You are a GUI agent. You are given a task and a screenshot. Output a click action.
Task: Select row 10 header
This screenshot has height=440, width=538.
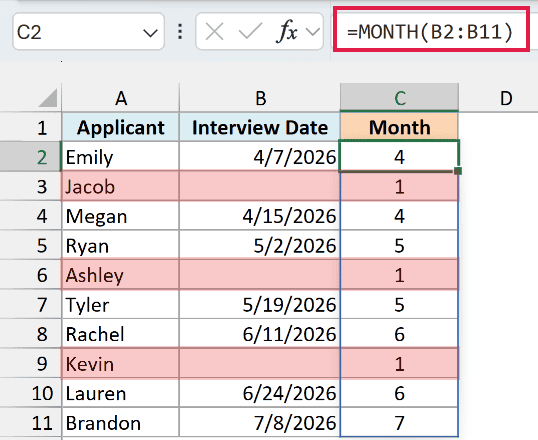pos(31,393)
